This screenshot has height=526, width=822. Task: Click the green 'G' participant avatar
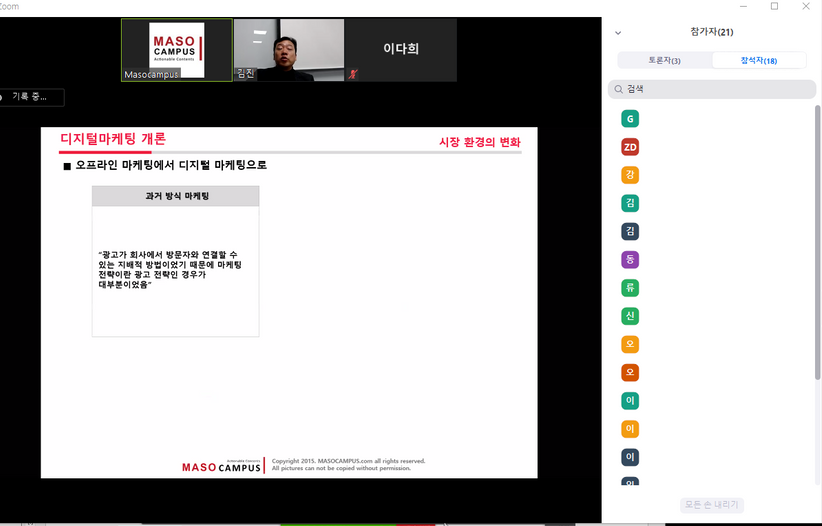coord(630,119)
